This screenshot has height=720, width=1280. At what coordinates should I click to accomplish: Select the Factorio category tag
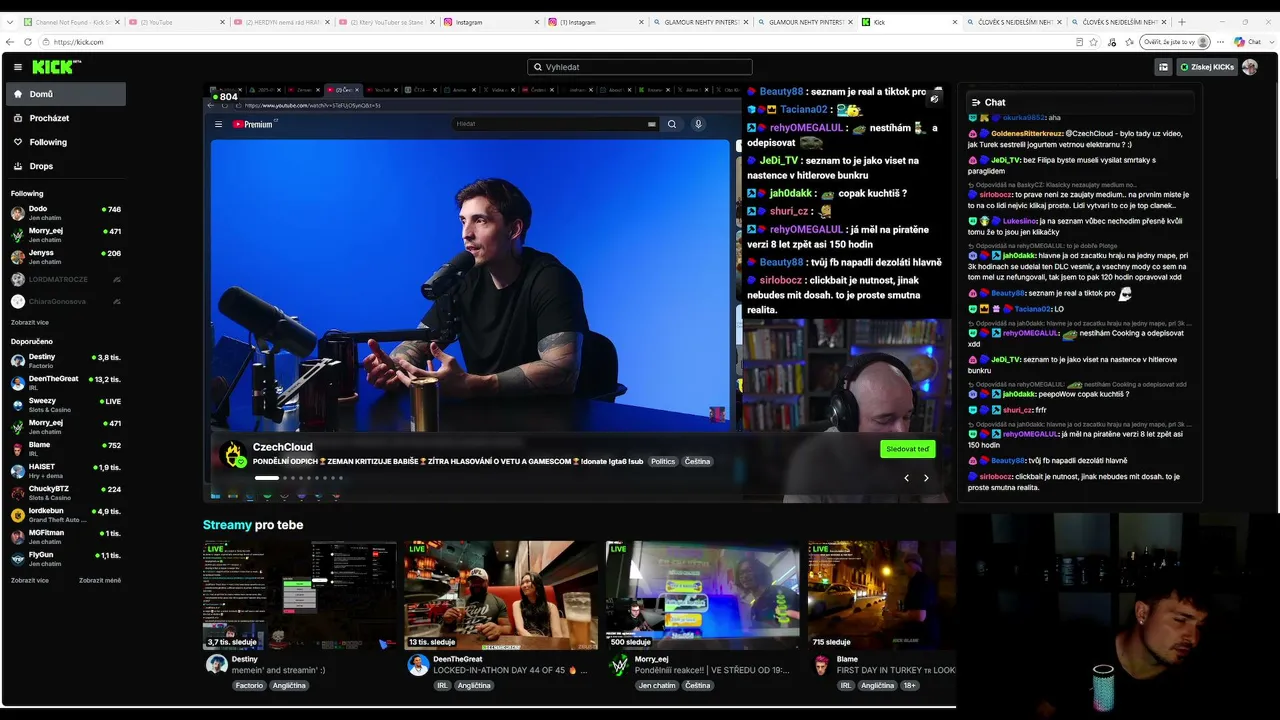tap(249, 686)
